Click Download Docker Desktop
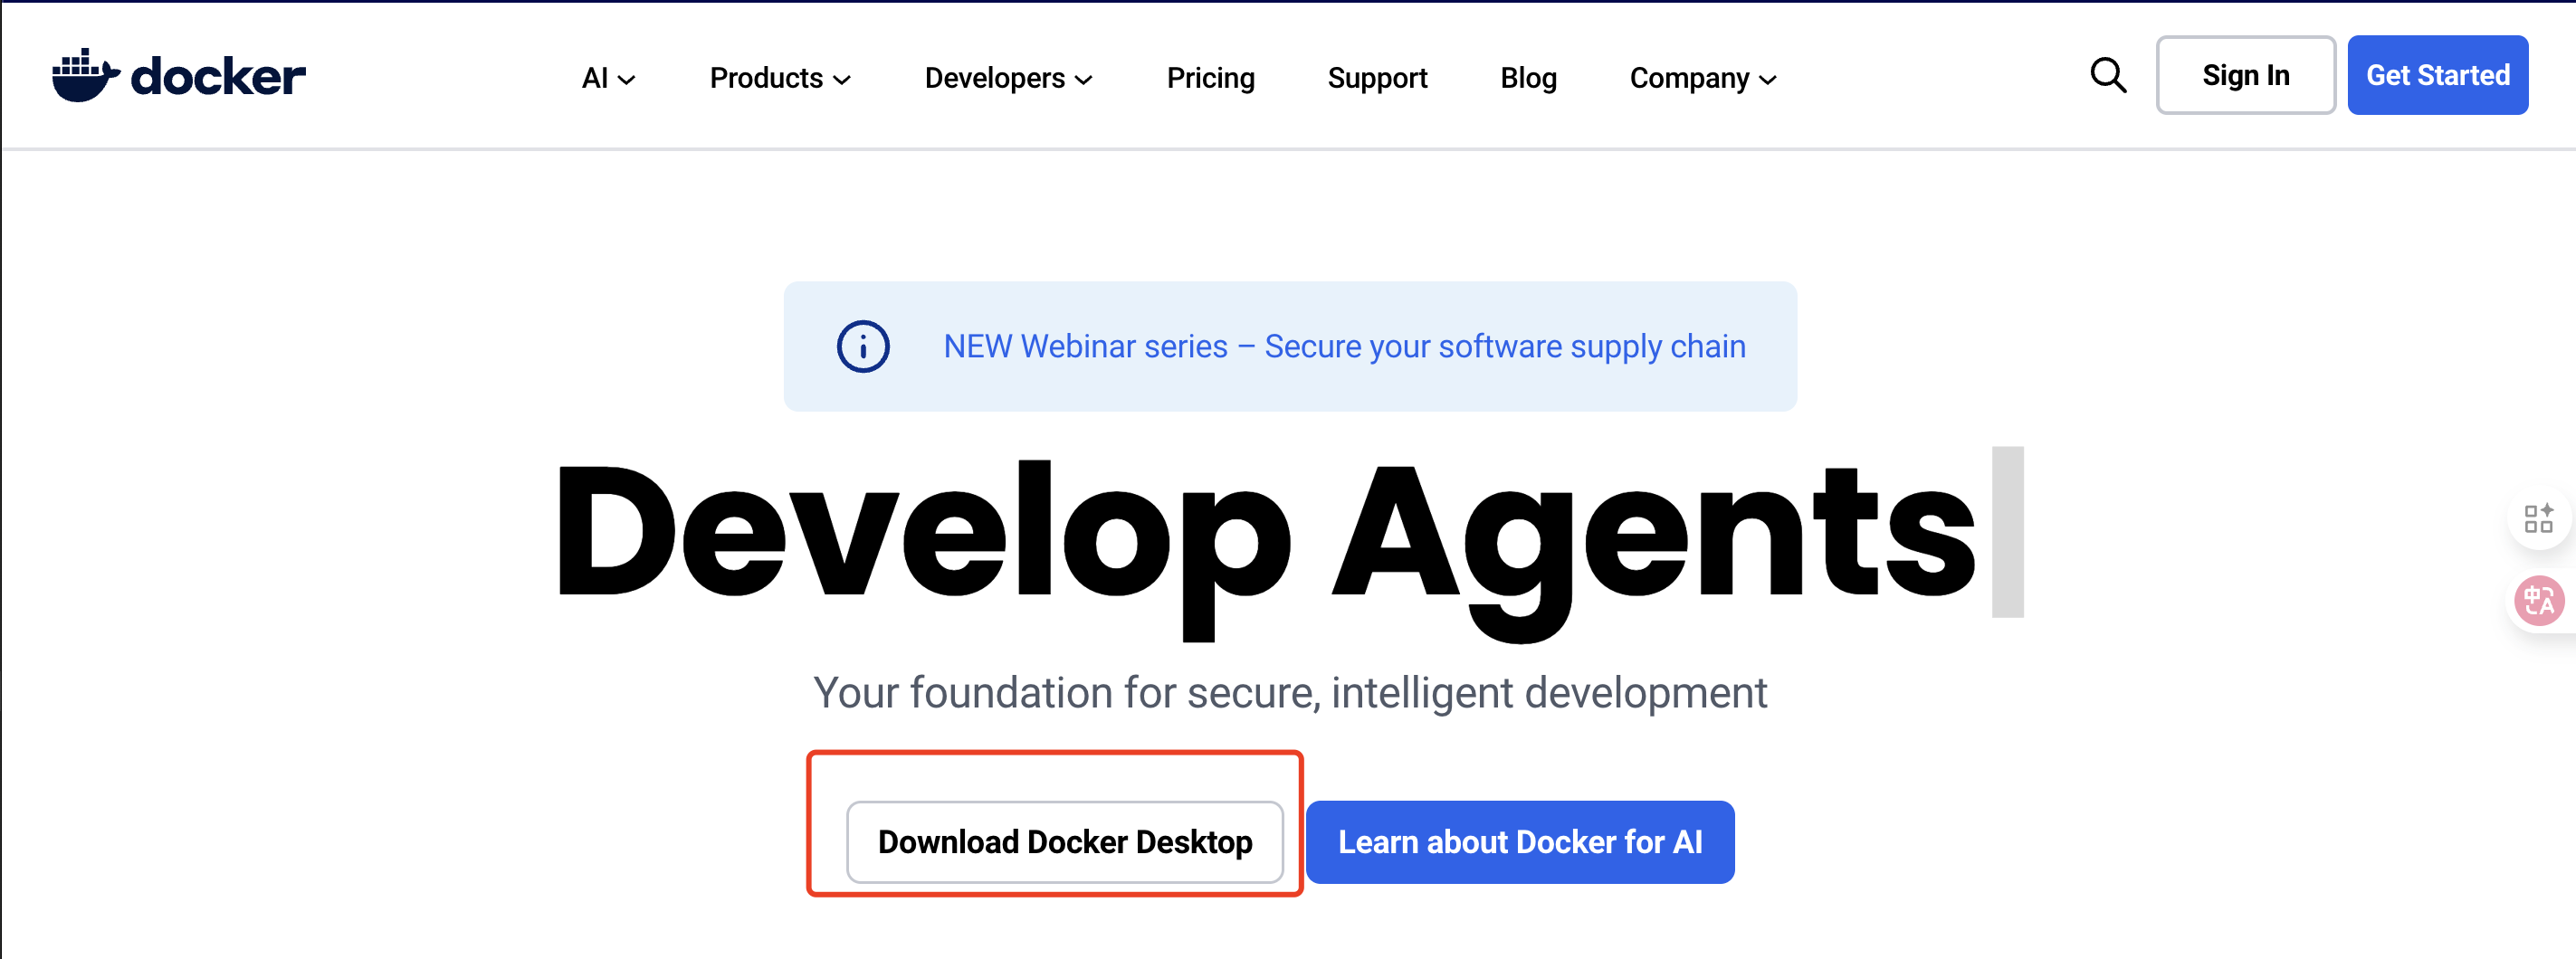This screenshot has height=959, width=2576. (1065, 841)
